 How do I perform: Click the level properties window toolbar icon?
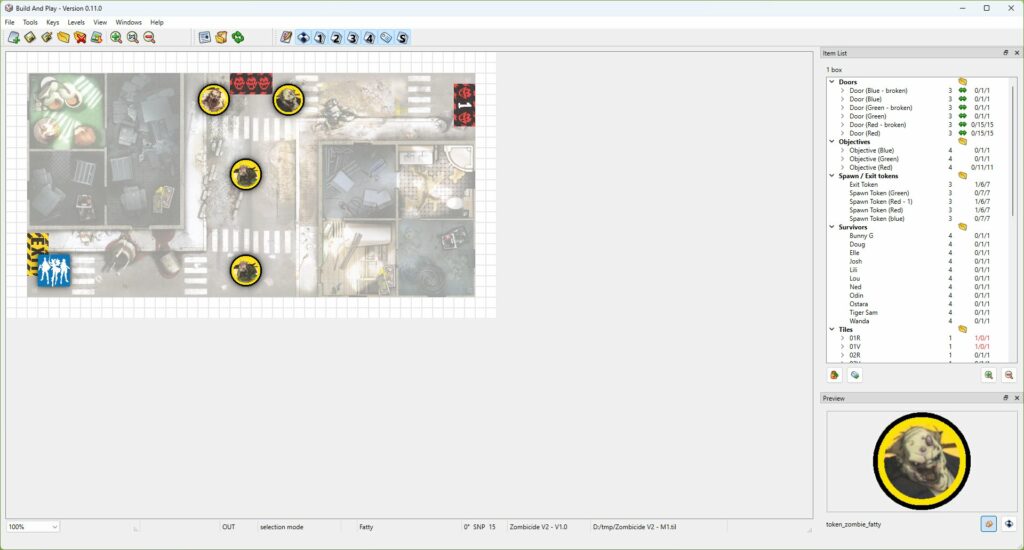tap(205, 38)
